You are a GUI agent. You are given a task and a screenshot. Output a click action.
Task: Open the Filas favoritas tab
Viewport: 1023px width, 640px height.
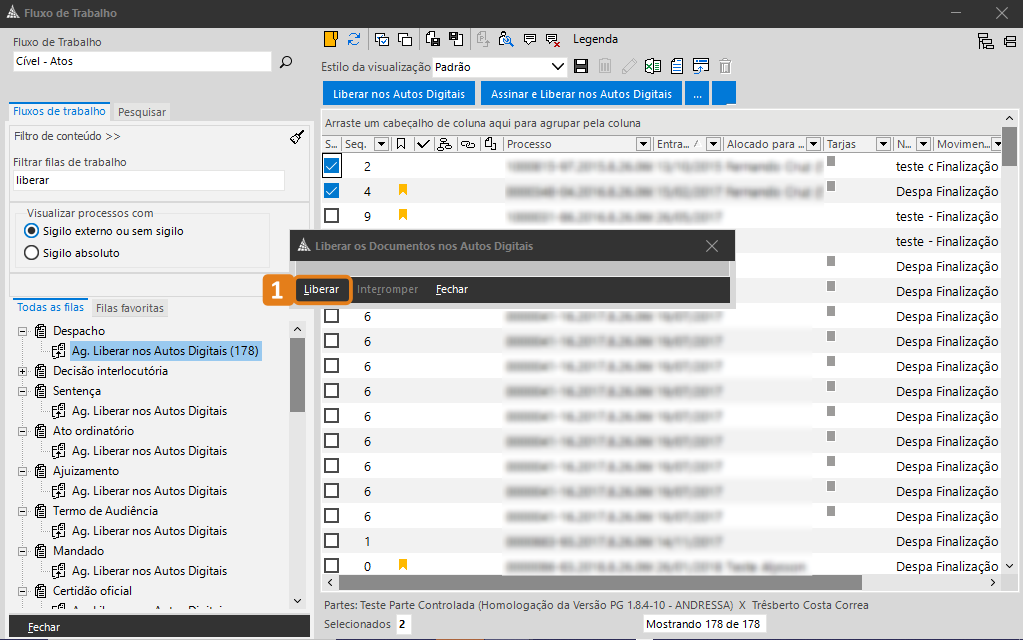click(130, 308)
